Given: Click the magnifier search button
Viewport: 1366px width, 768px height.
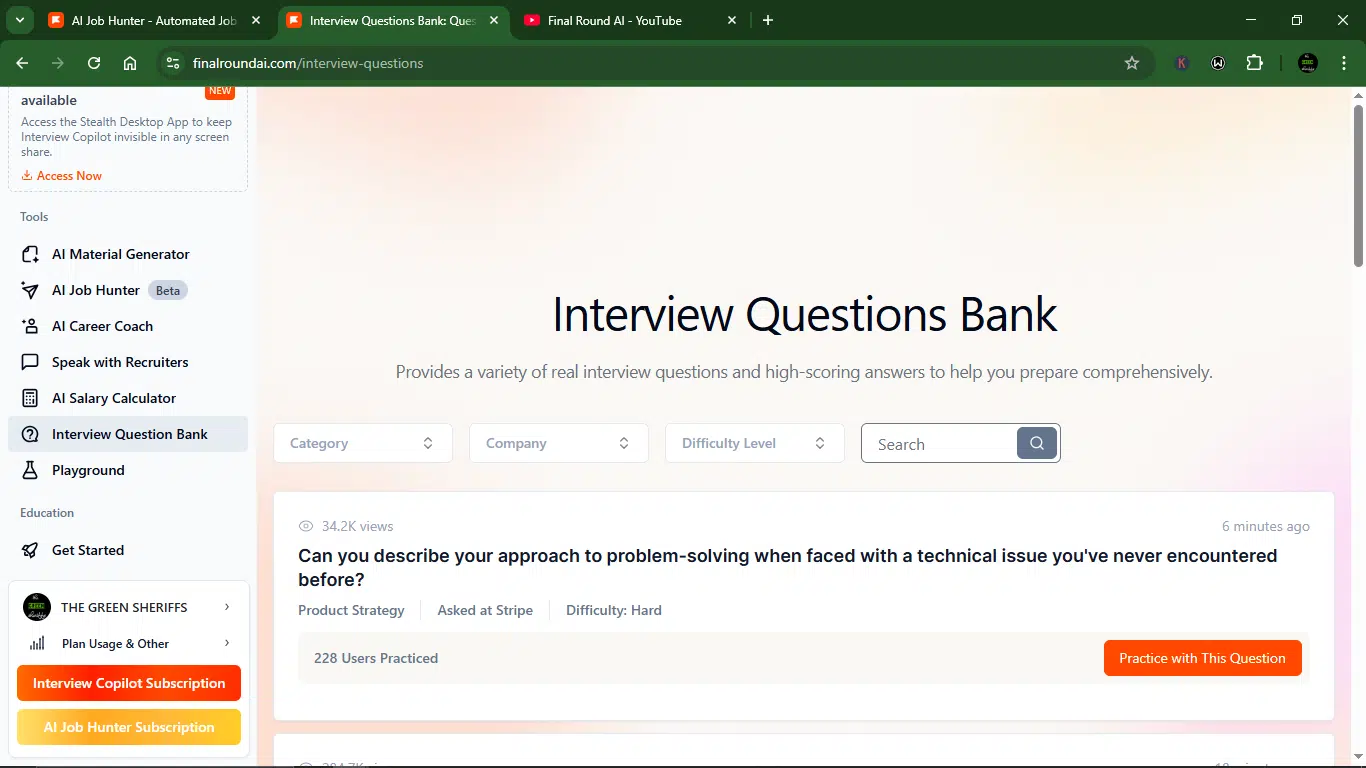Looking at the screenshot, I should click(x=1037, y=443).
